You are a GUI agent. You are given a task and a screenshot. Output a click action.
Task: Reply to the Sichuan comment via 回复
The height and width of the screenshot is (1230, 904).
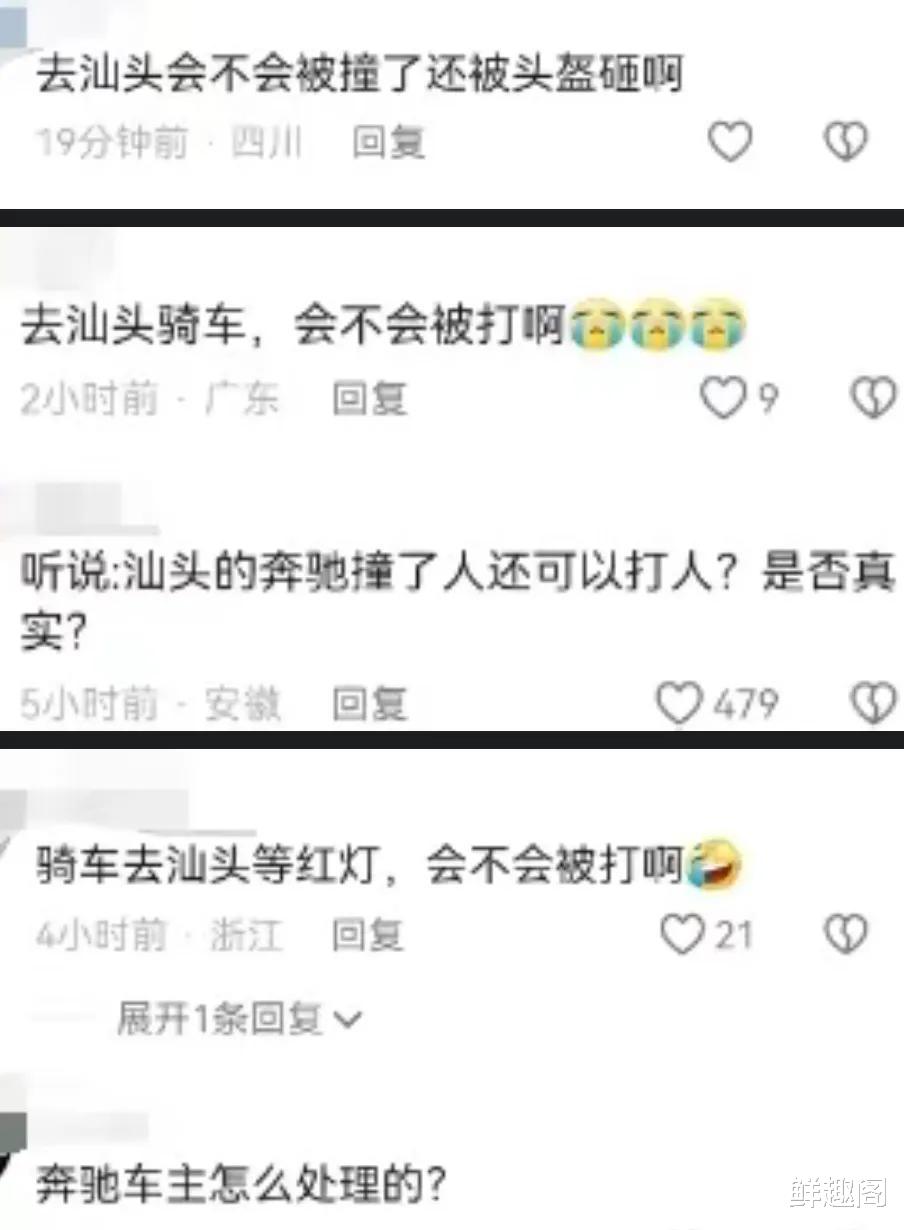tap(389, 143)
